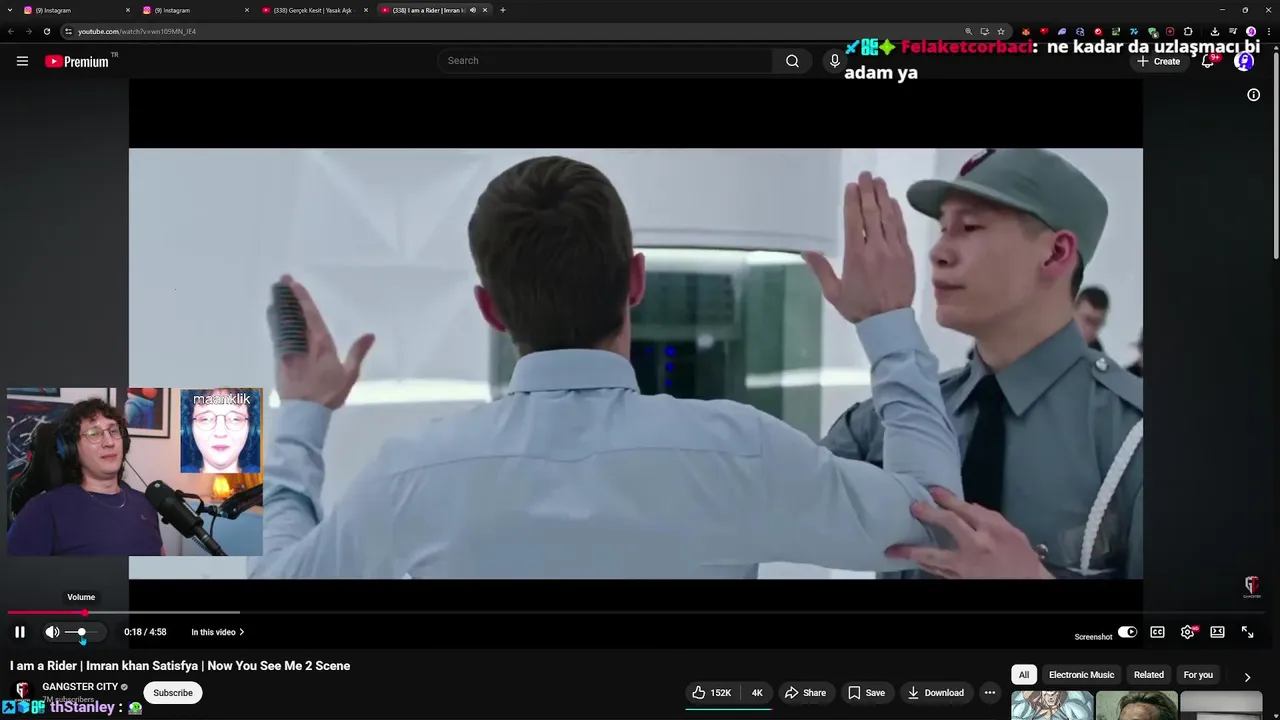Image resolution: width=1280 pixels, height=720 pixels.
Task: Pause the playing video
Action: point(19,632)
